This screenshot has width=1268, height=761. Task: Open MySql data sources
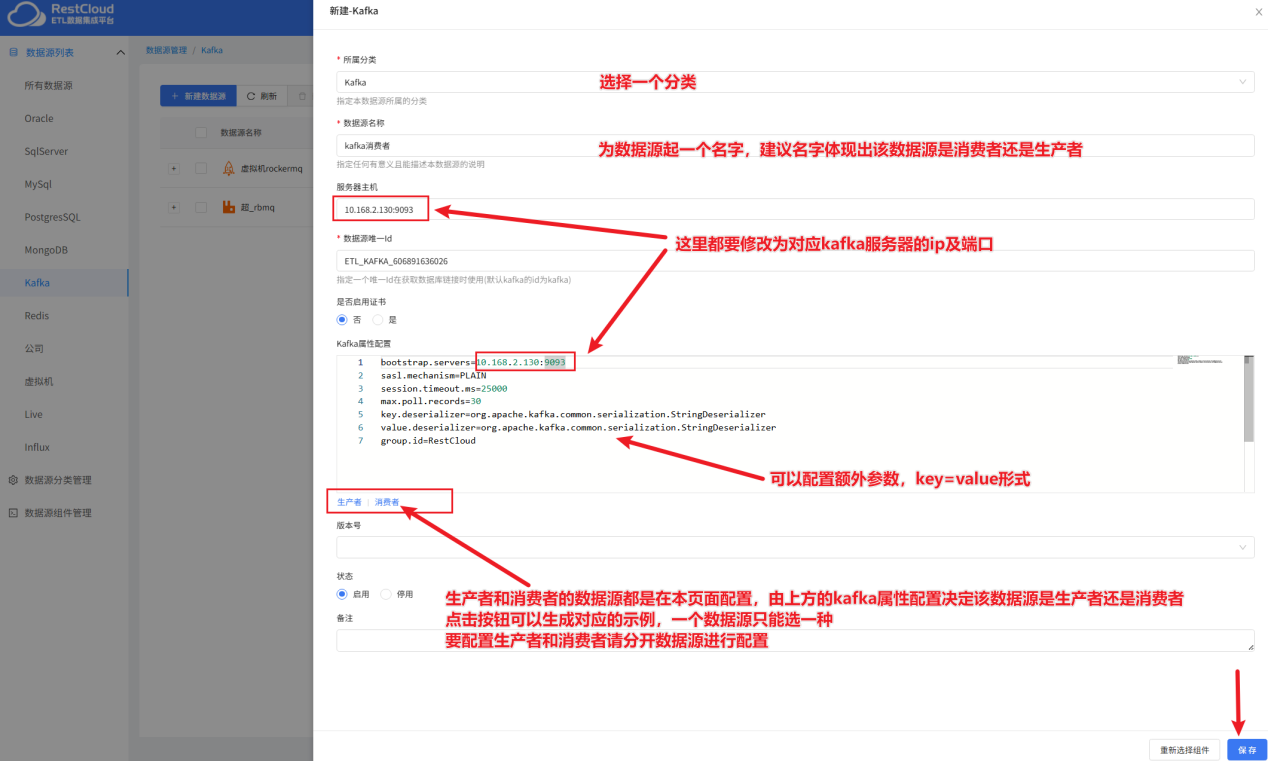38,184
